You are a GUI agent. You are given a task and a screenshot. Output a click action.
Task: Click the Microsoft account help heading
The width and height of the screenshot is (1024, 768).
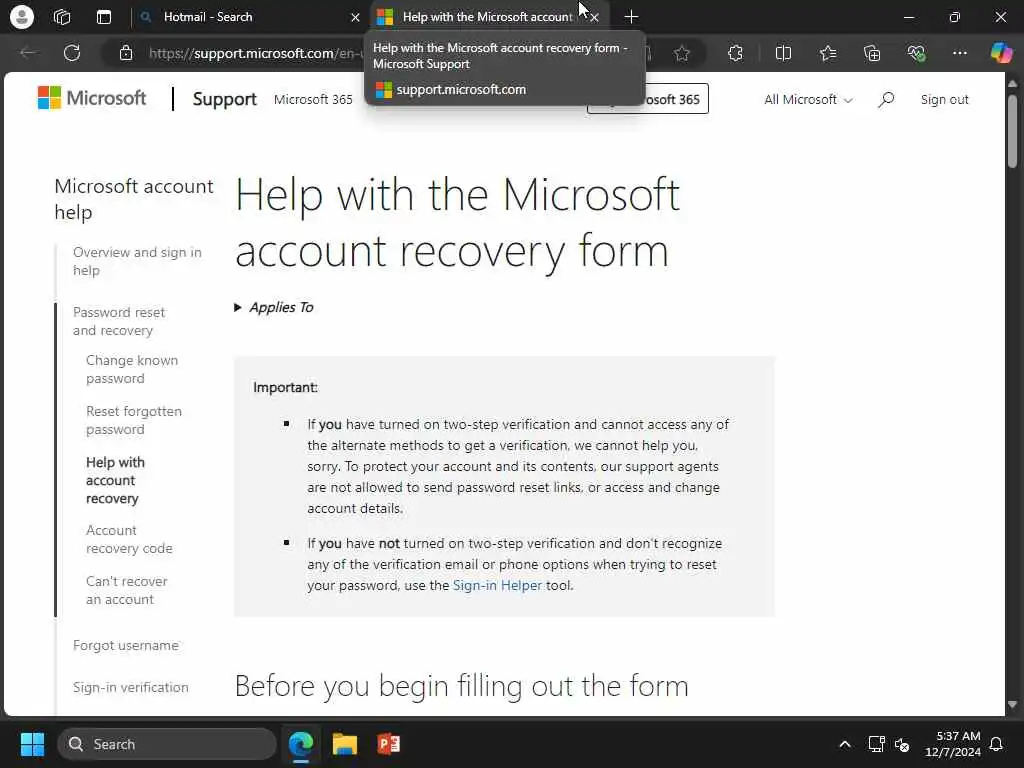(134, 199)
